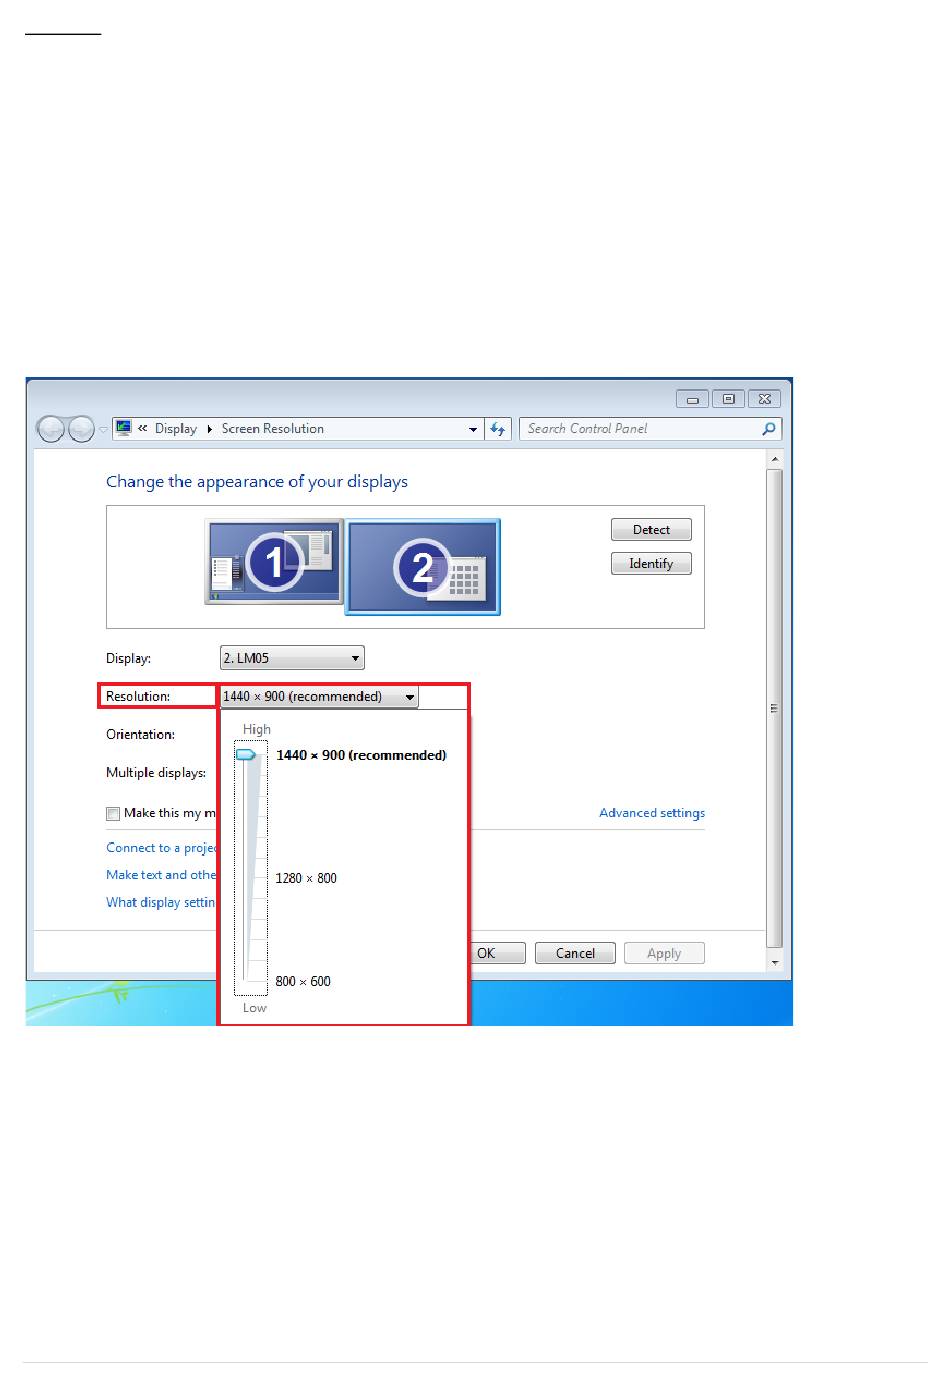
Task: Click the resolution slider handle
Action: (246, 755)
